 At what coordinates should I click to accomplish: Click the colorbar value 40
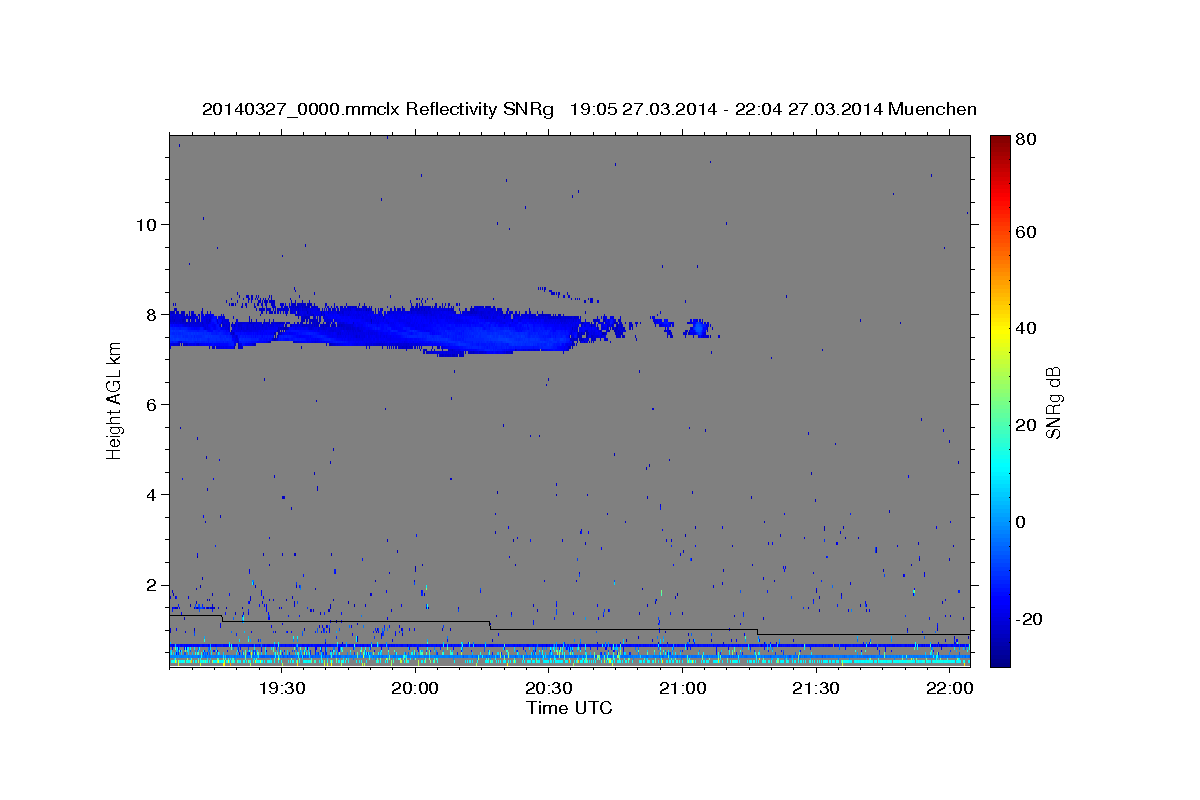1028,328
